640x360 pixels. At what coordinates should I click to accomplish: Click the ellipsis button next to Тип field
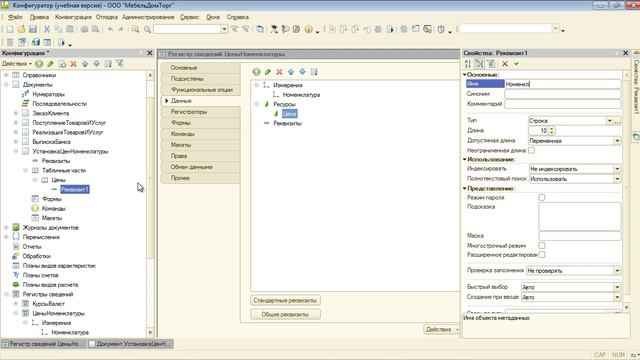click(617, 121)
